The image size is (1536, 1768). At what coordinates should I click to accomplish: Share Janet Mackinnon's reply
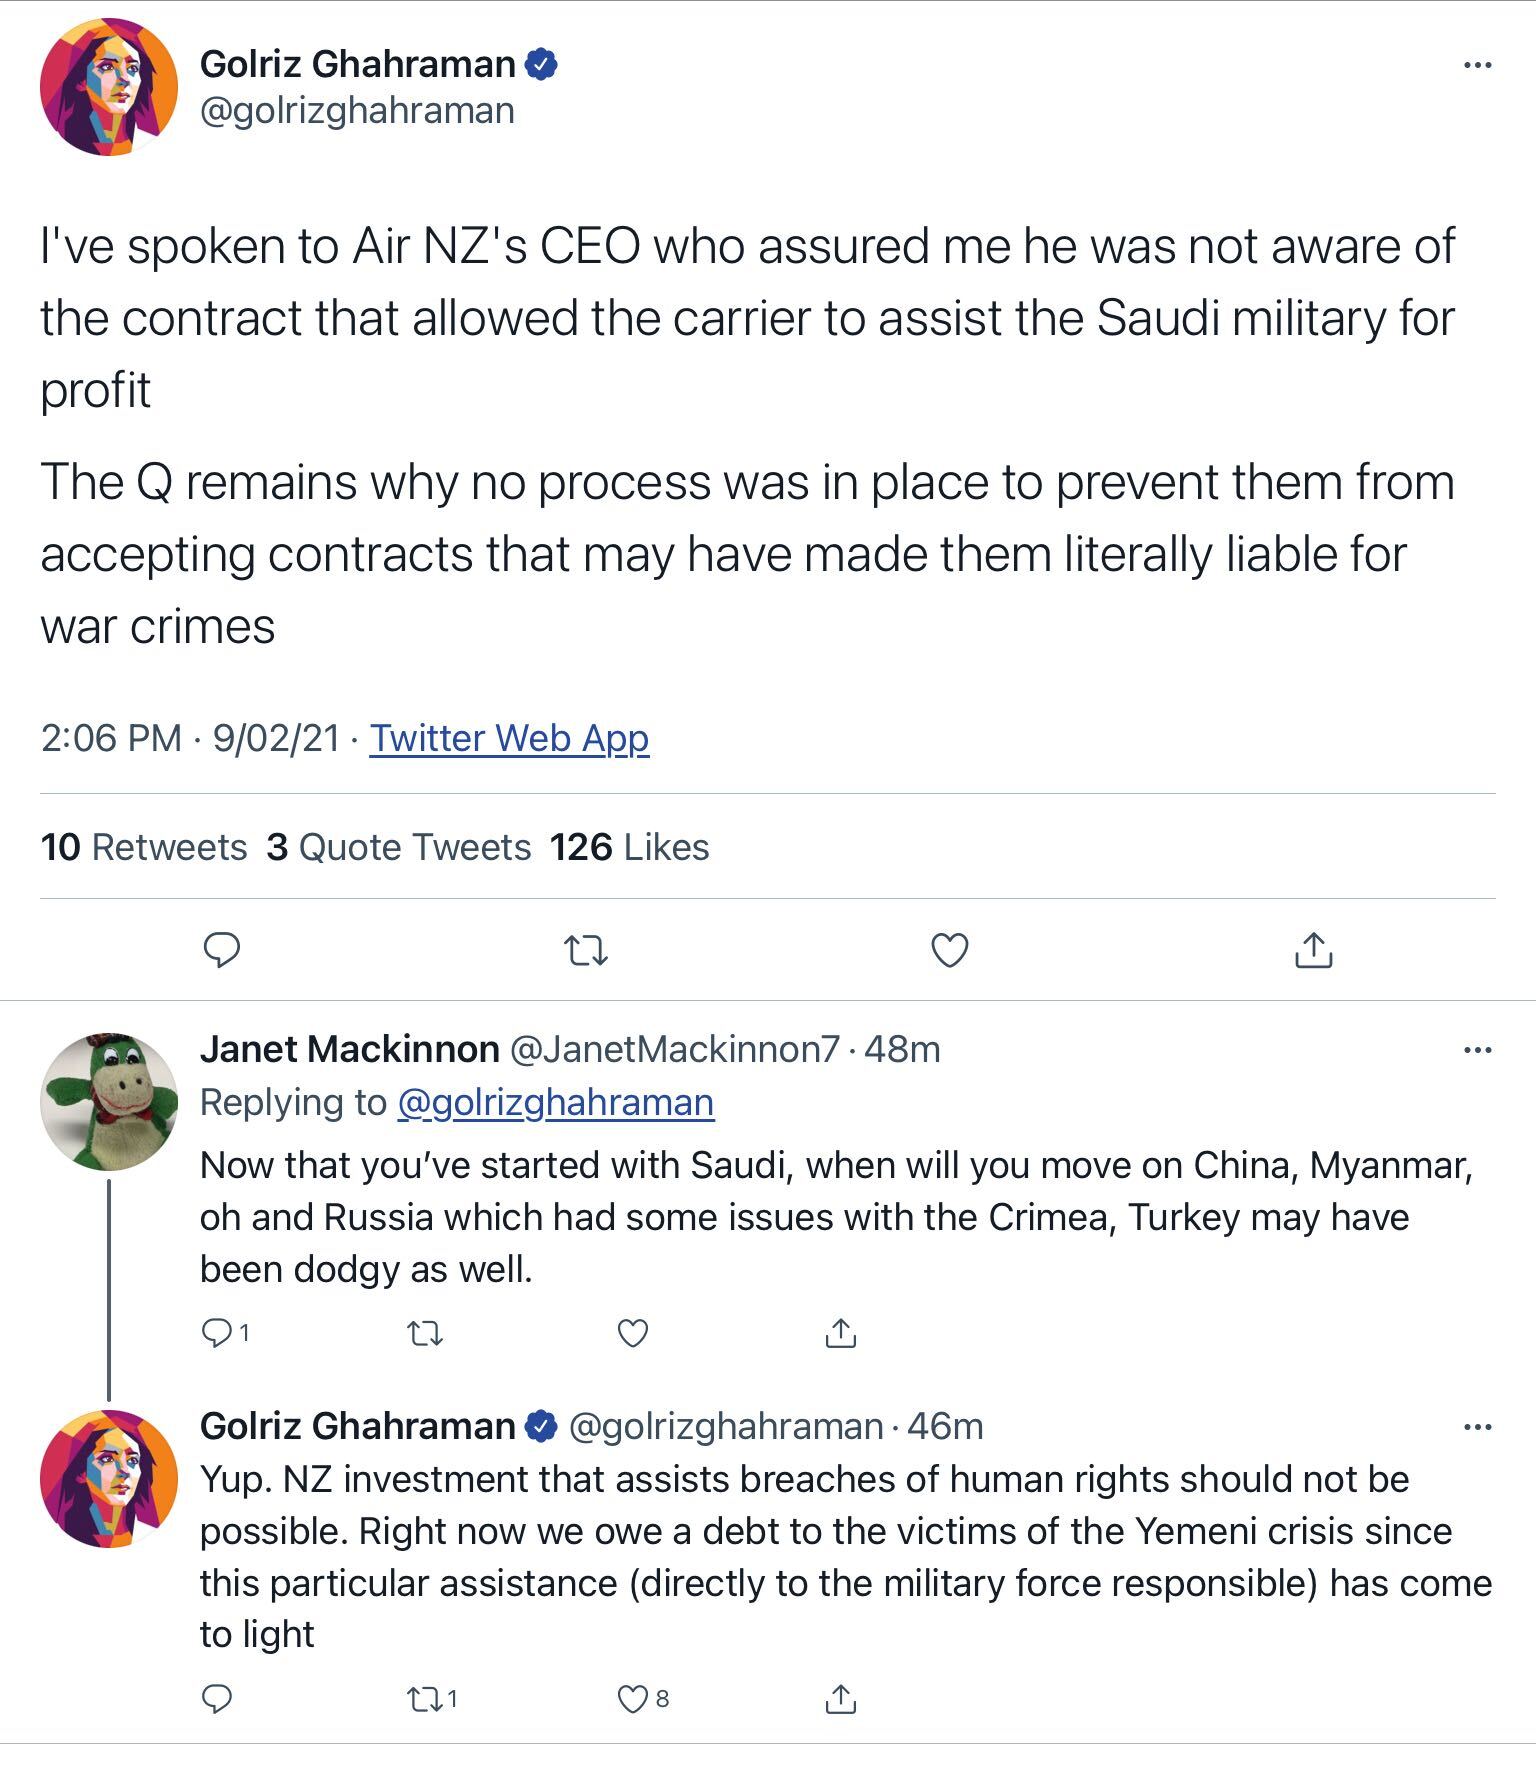(x=841, y=1332)
